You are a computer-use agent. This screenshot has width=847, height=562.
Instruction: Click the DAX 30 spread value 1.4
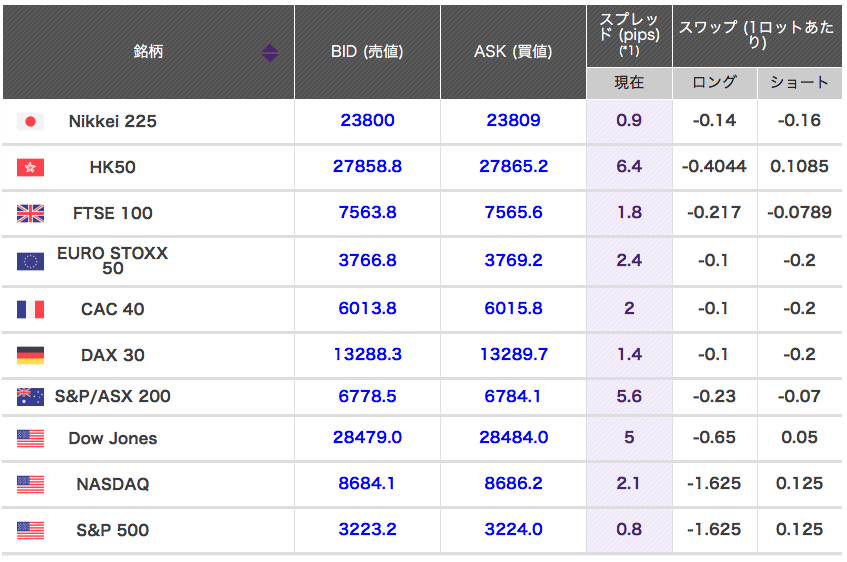point(629,355)
